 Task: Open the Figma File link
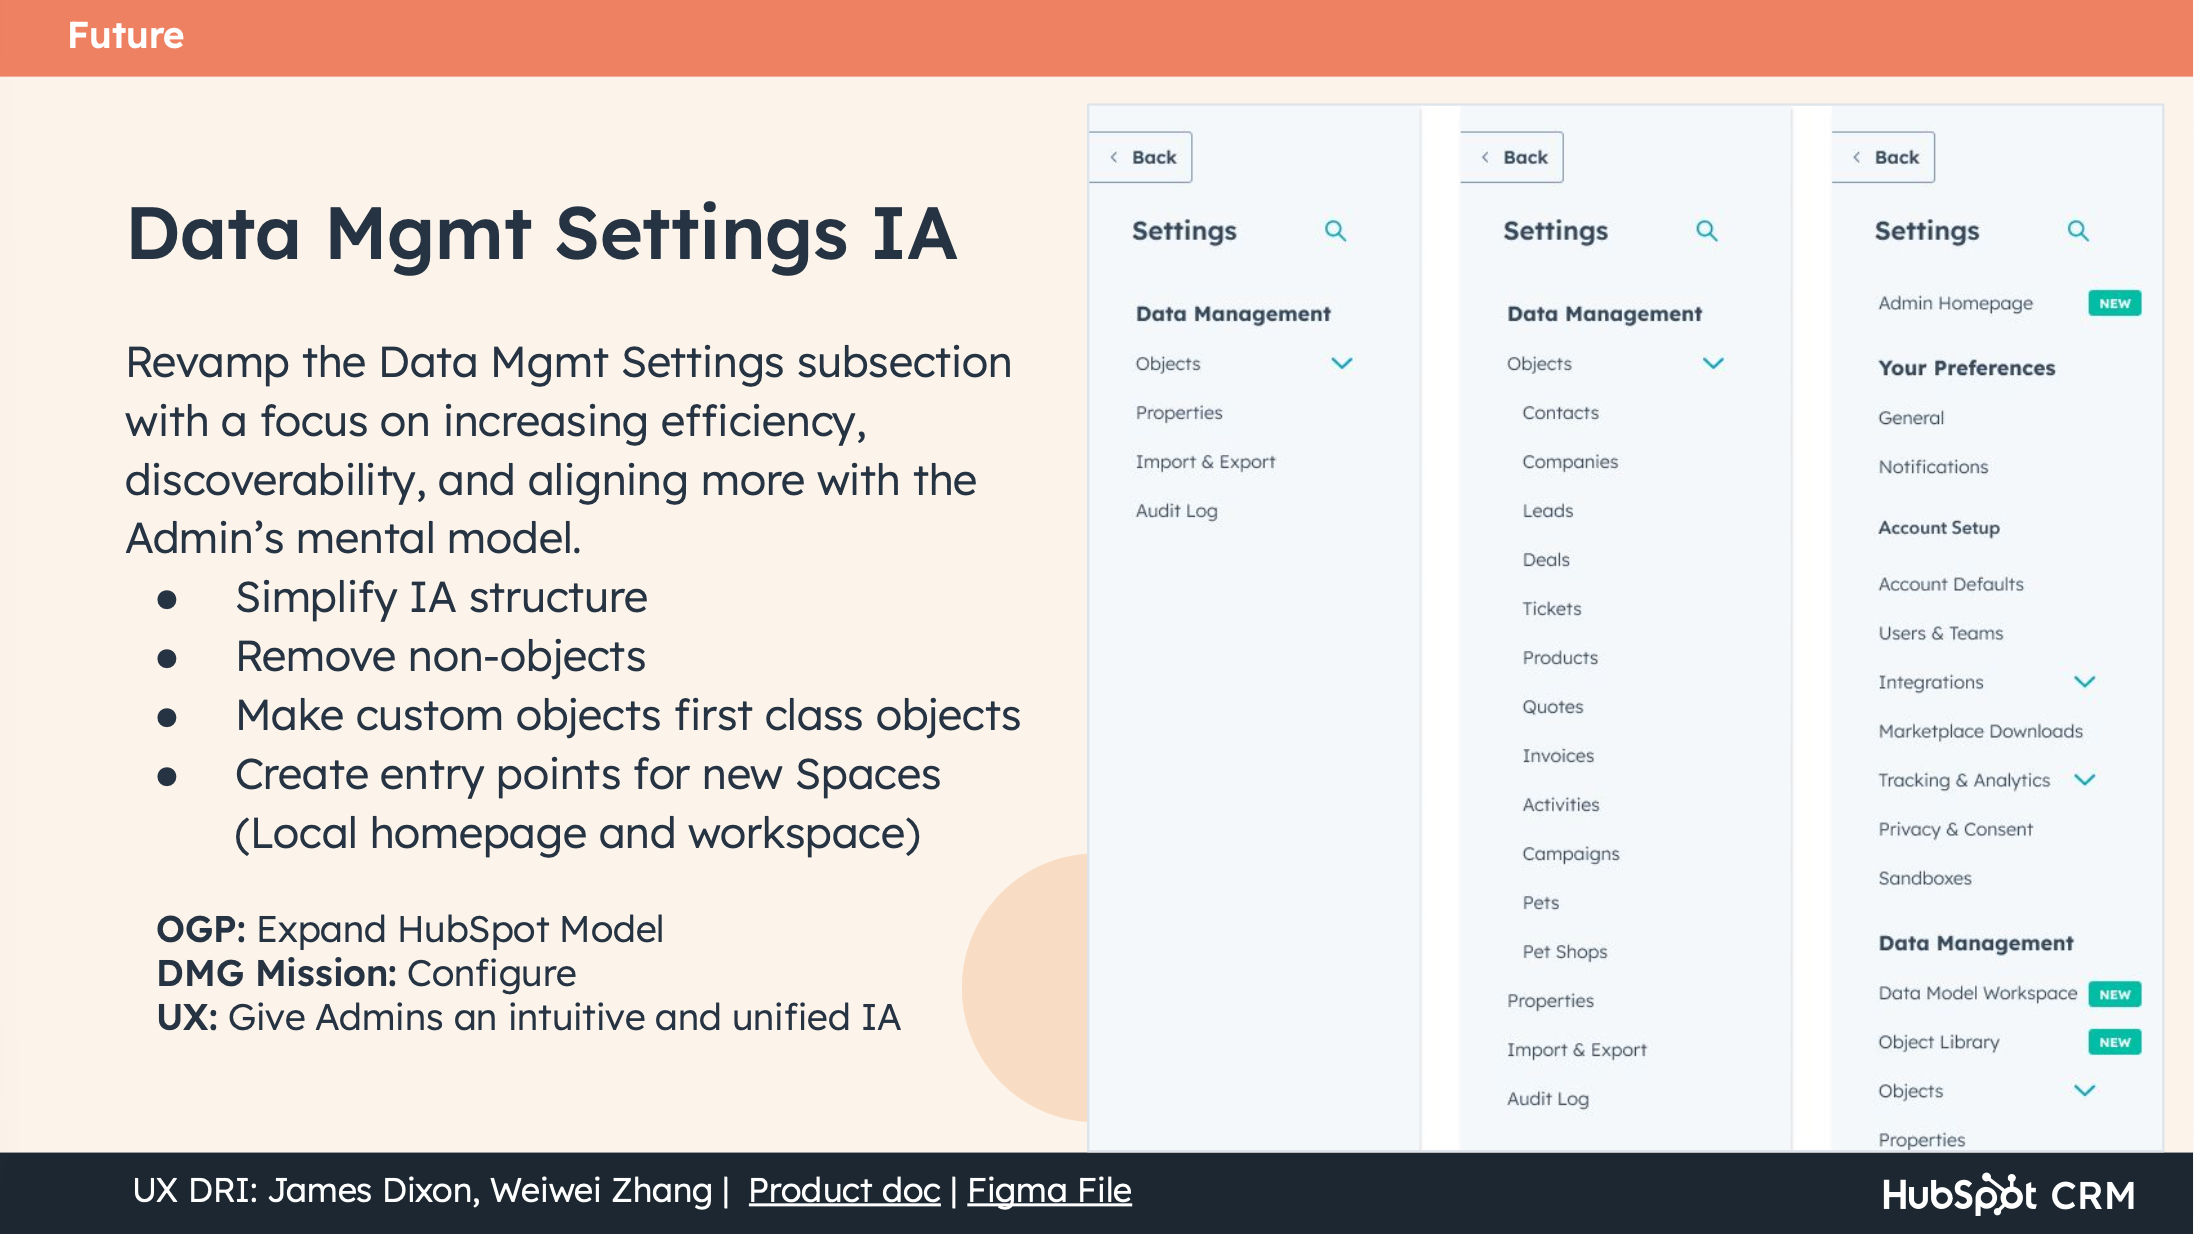coord(1049,1190)
